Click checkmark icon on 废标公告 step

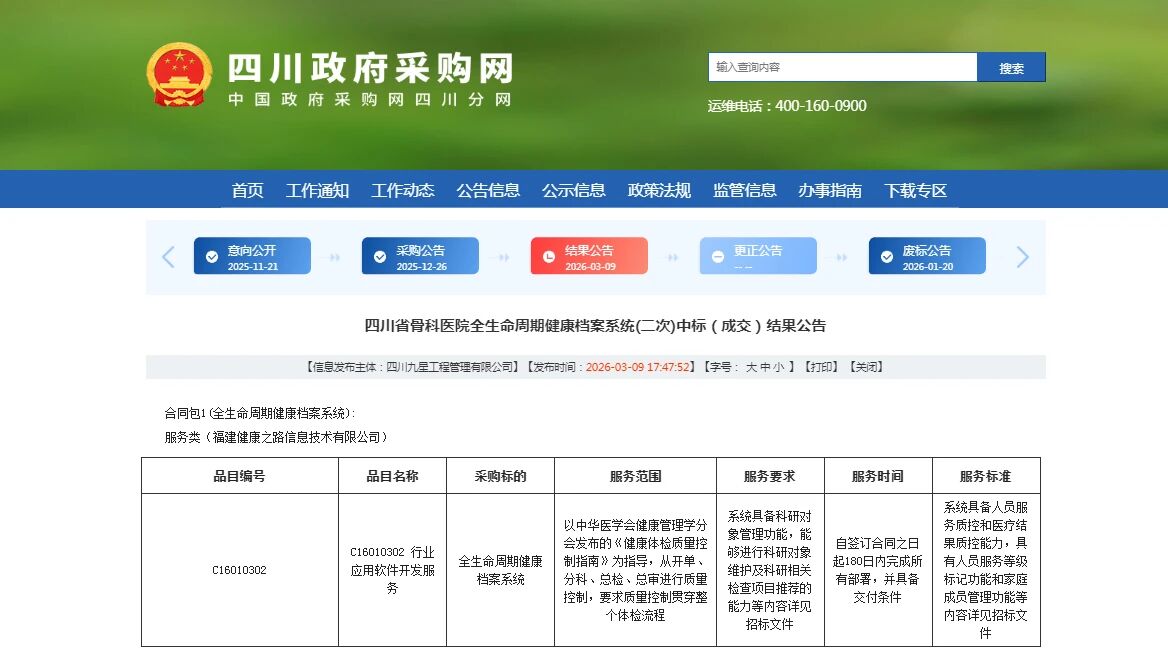tap(887, 257)
